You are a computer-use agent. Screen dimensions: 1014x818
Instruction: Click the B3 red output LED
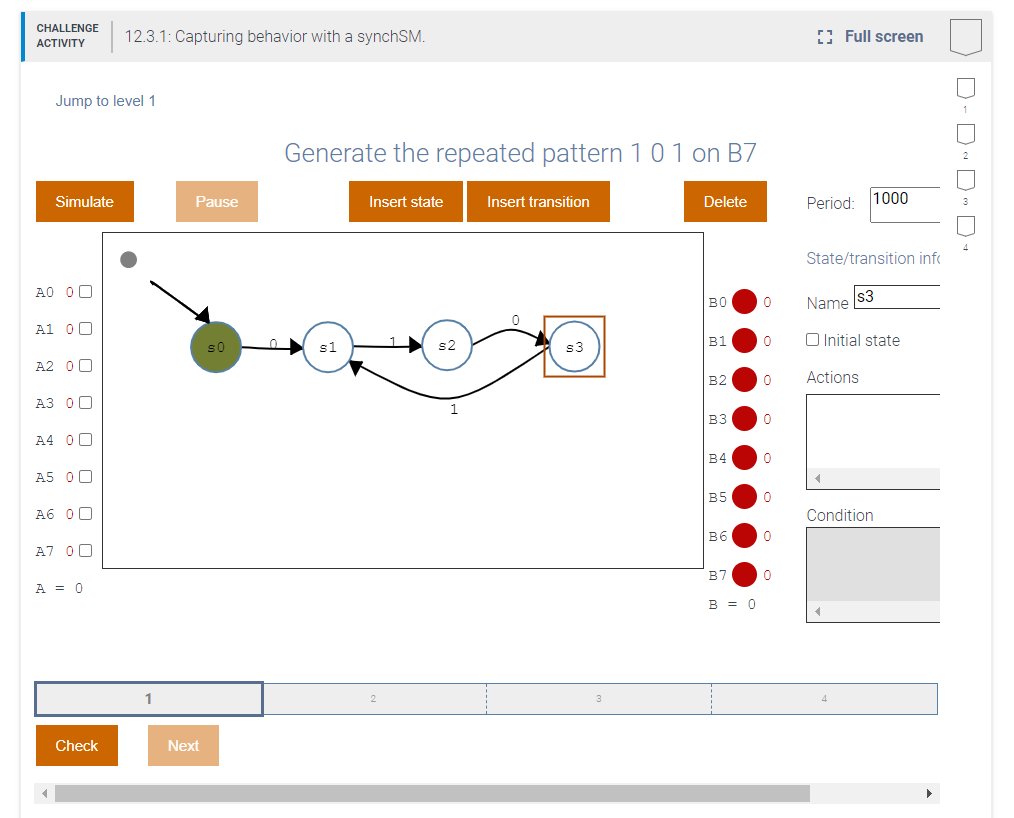[744, 419]
